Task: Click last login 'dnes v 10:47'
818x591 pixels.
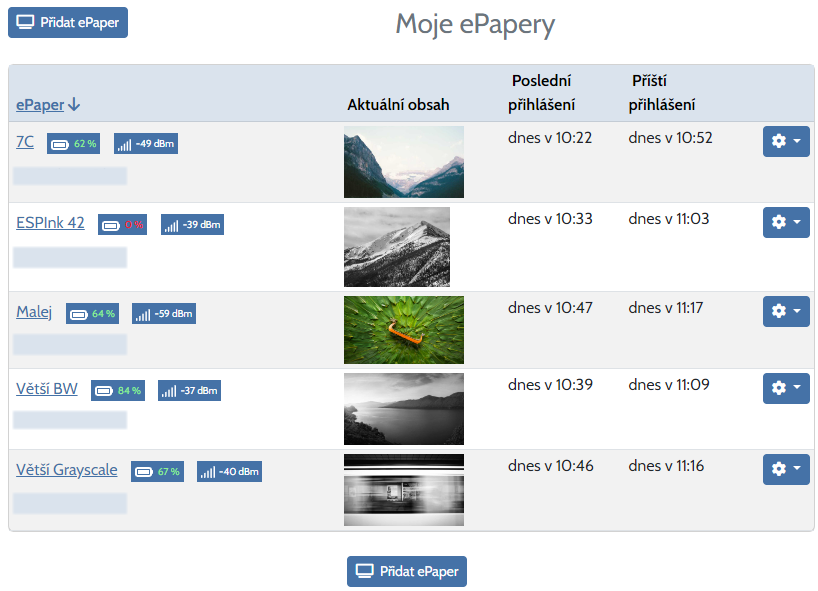Action: point(550,308)
